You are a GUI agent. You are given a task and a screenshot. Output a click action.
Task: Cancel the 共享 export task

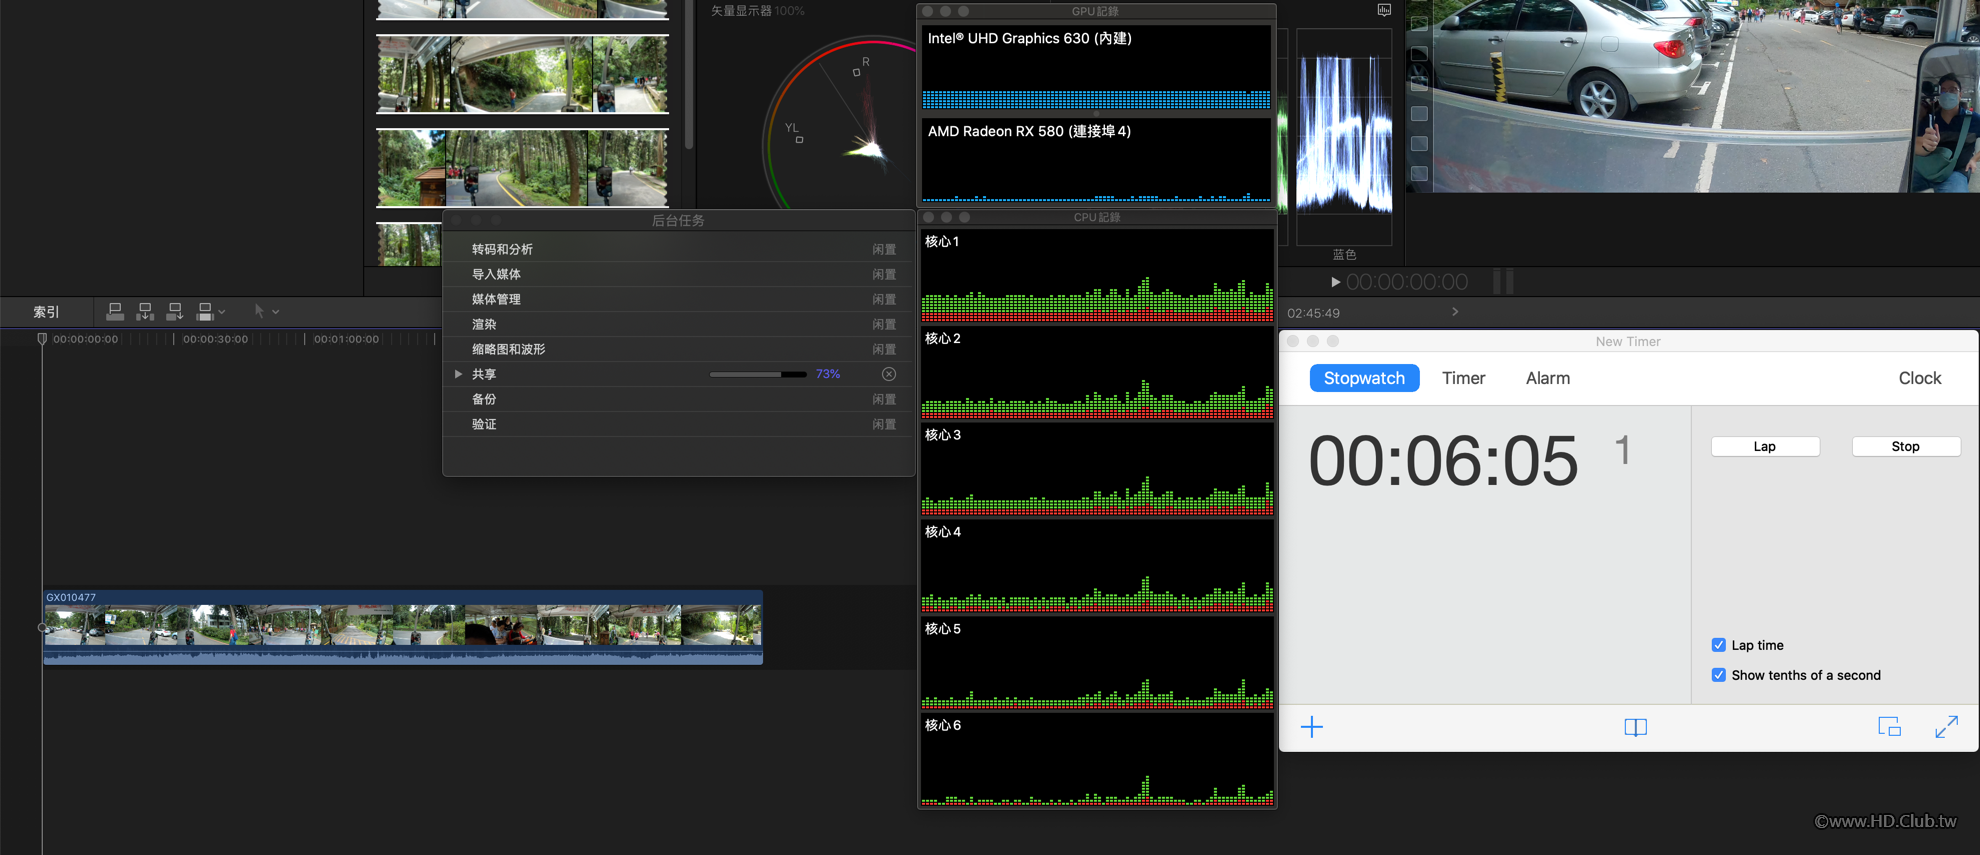pyautogui.click(x=889, y=374)
